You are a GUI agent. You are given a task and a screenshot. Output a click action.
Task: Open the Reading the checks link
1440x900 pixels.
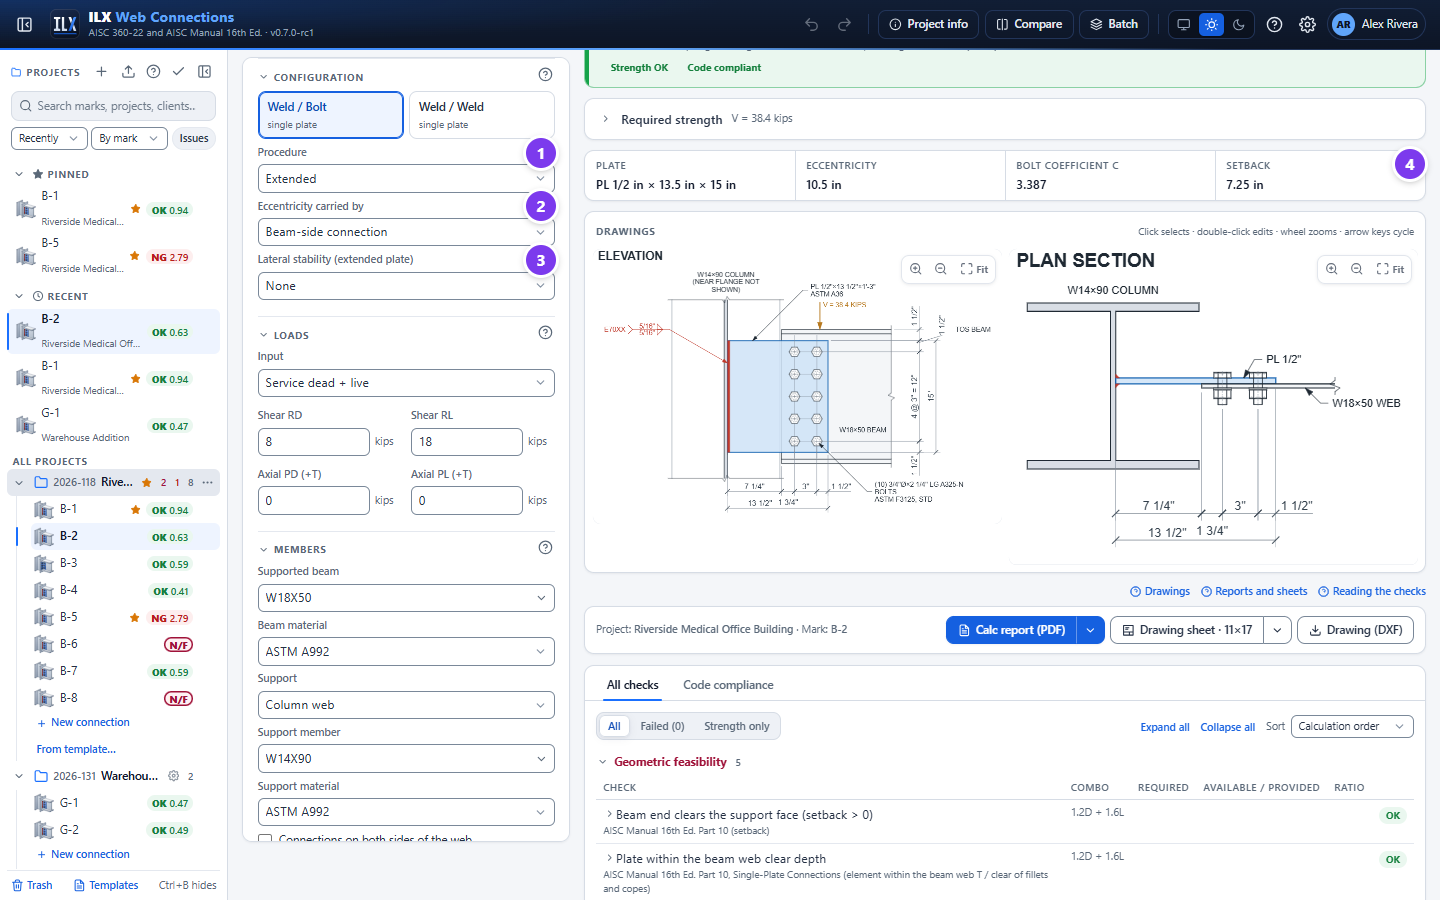pos(1372,592)
